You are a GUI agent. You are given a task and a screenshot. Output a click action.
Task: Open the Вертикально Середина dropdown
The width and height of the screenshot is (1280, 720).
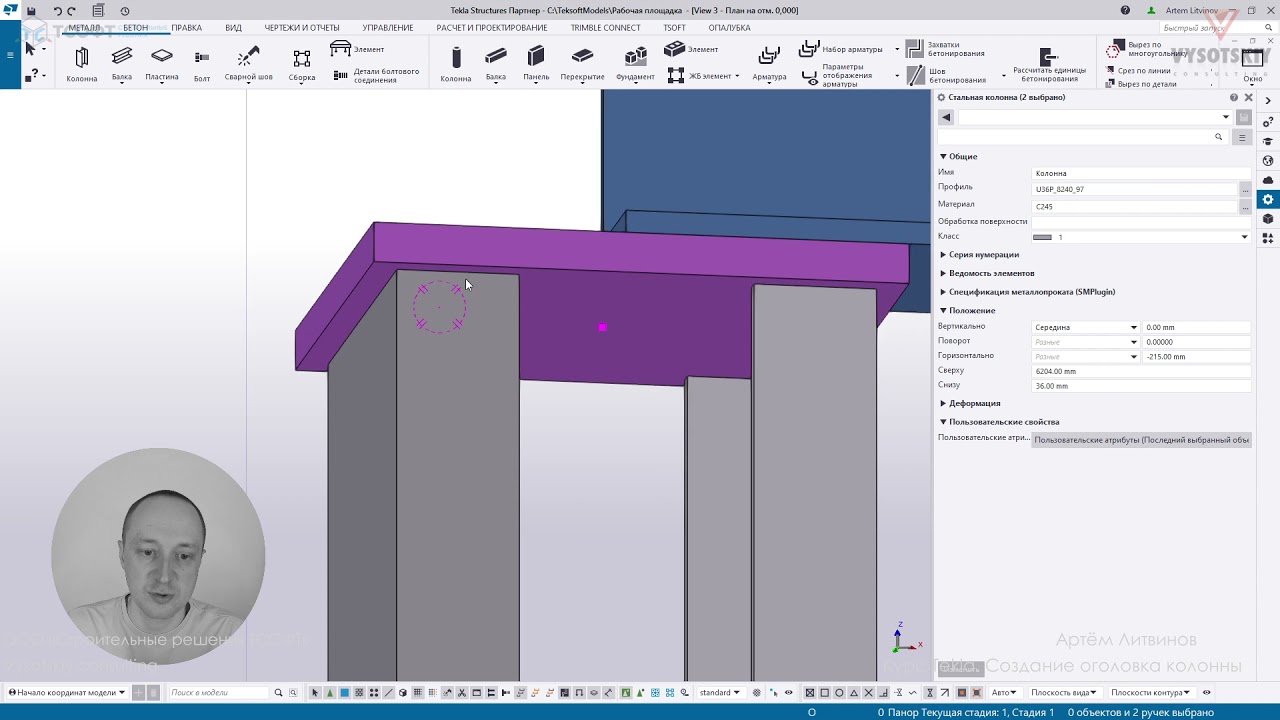[x=1133, y=327]
